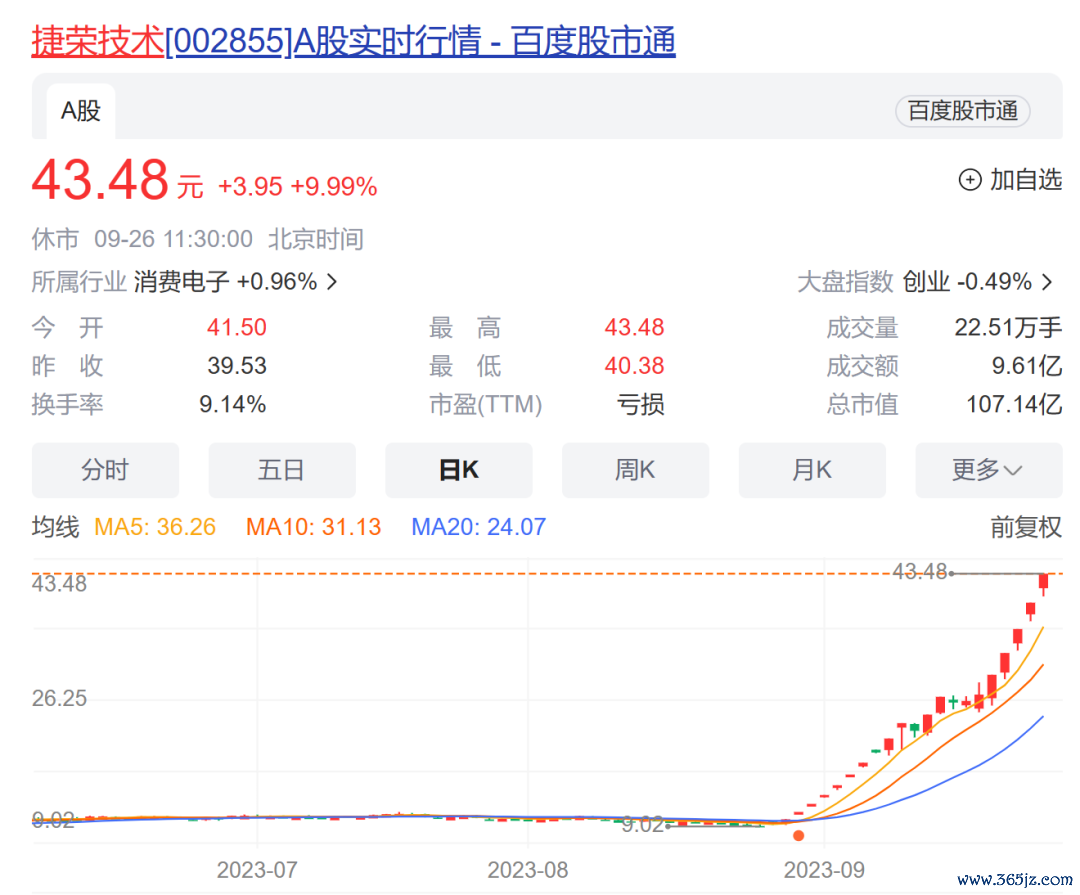Click the 总市值 value 107.14亿
Viewport: 1080px width, 895px height.
click(1014, 404)
